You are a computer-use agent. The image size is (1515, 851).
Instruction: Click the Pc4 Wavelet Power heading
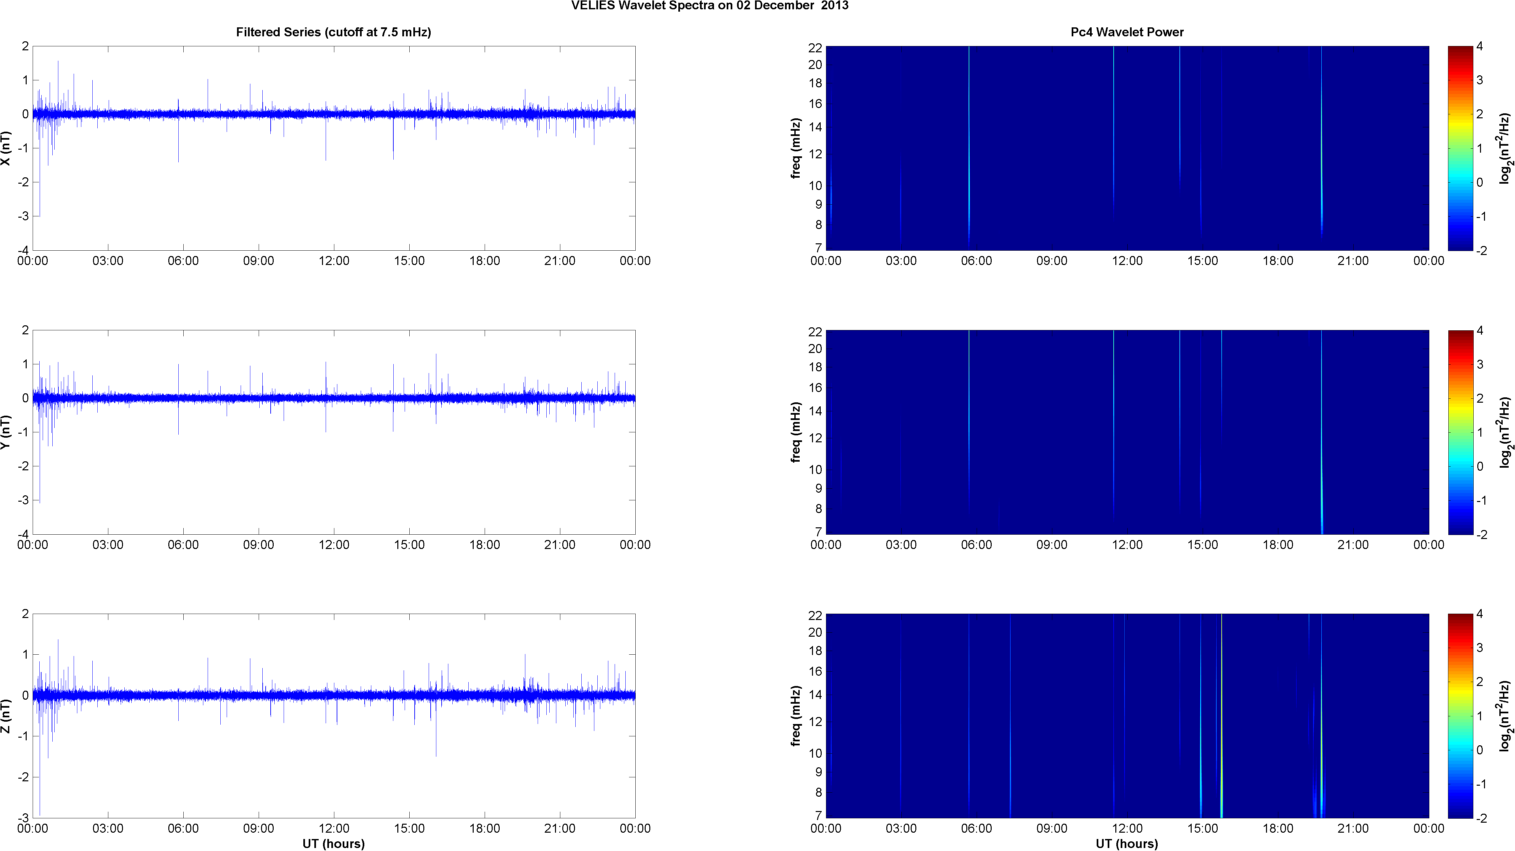point(1126,32)
